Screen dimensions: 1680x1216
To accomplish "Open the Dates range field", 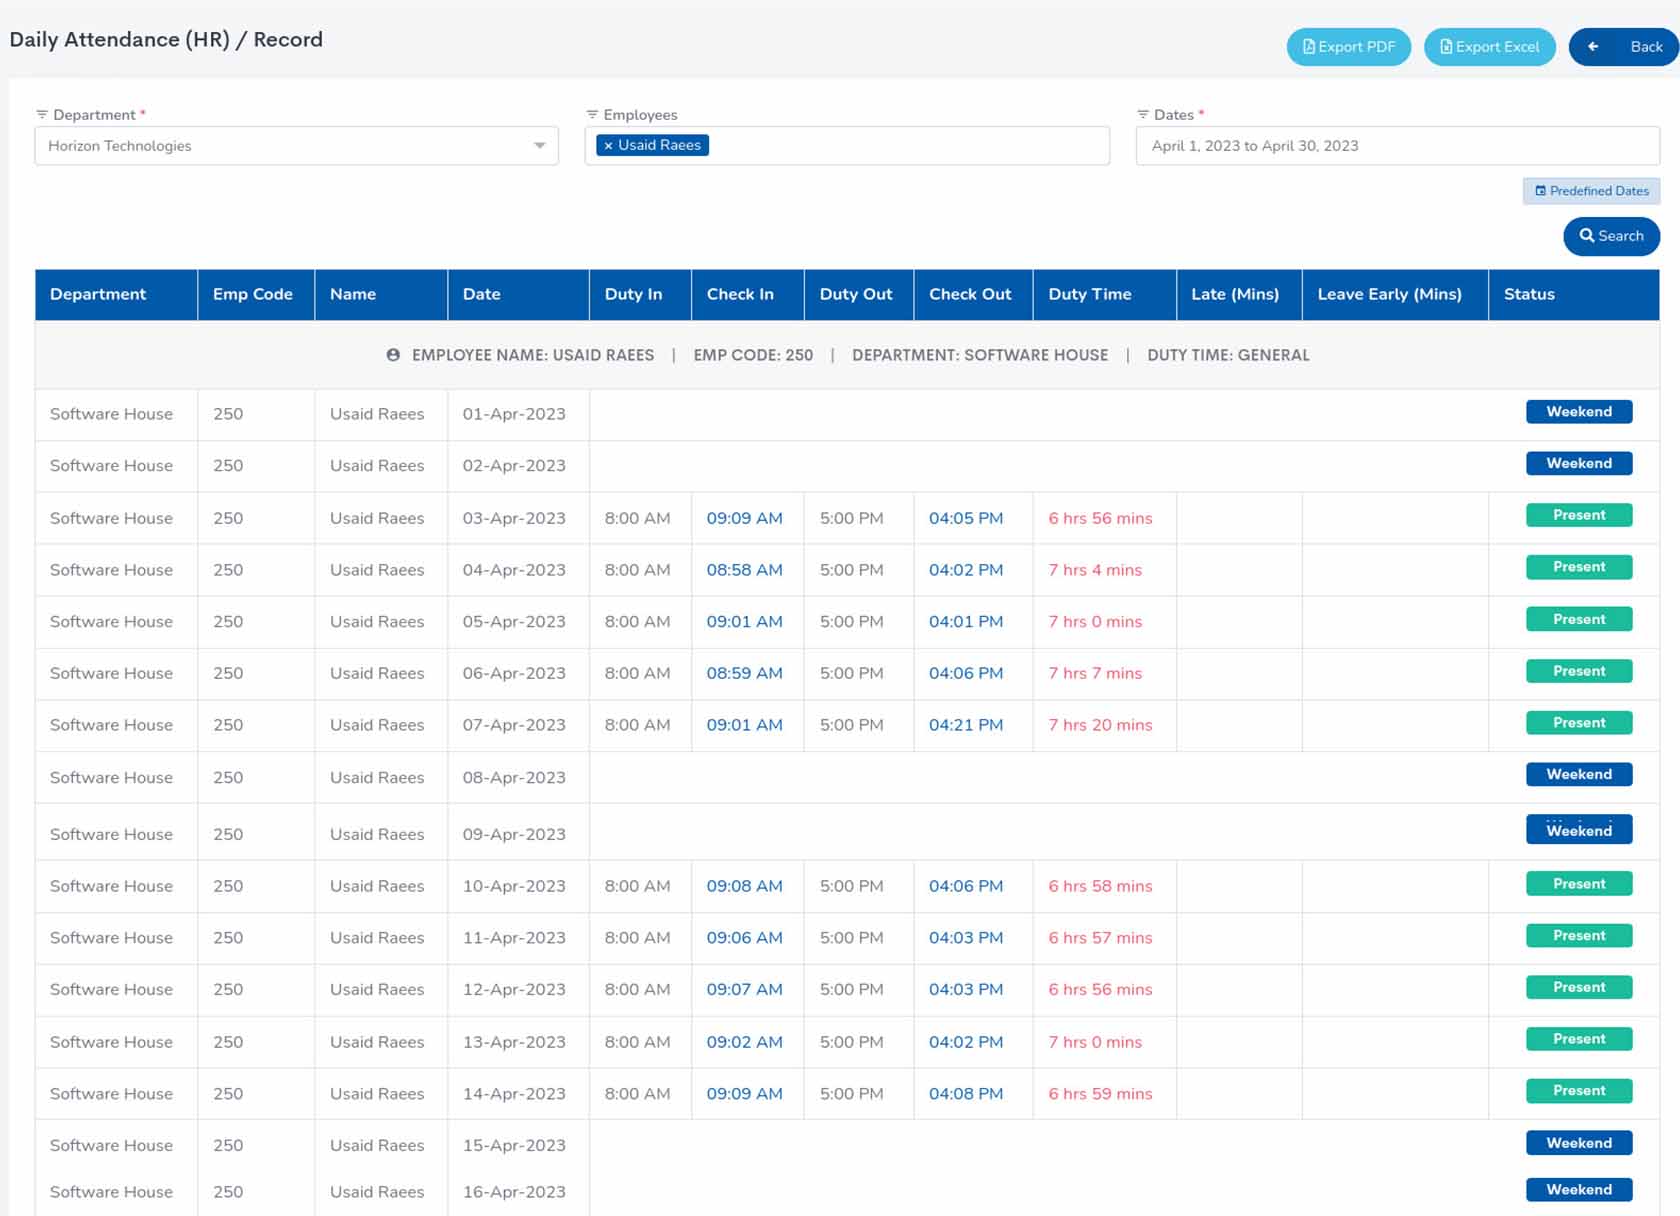I will tap(1397, 146).
